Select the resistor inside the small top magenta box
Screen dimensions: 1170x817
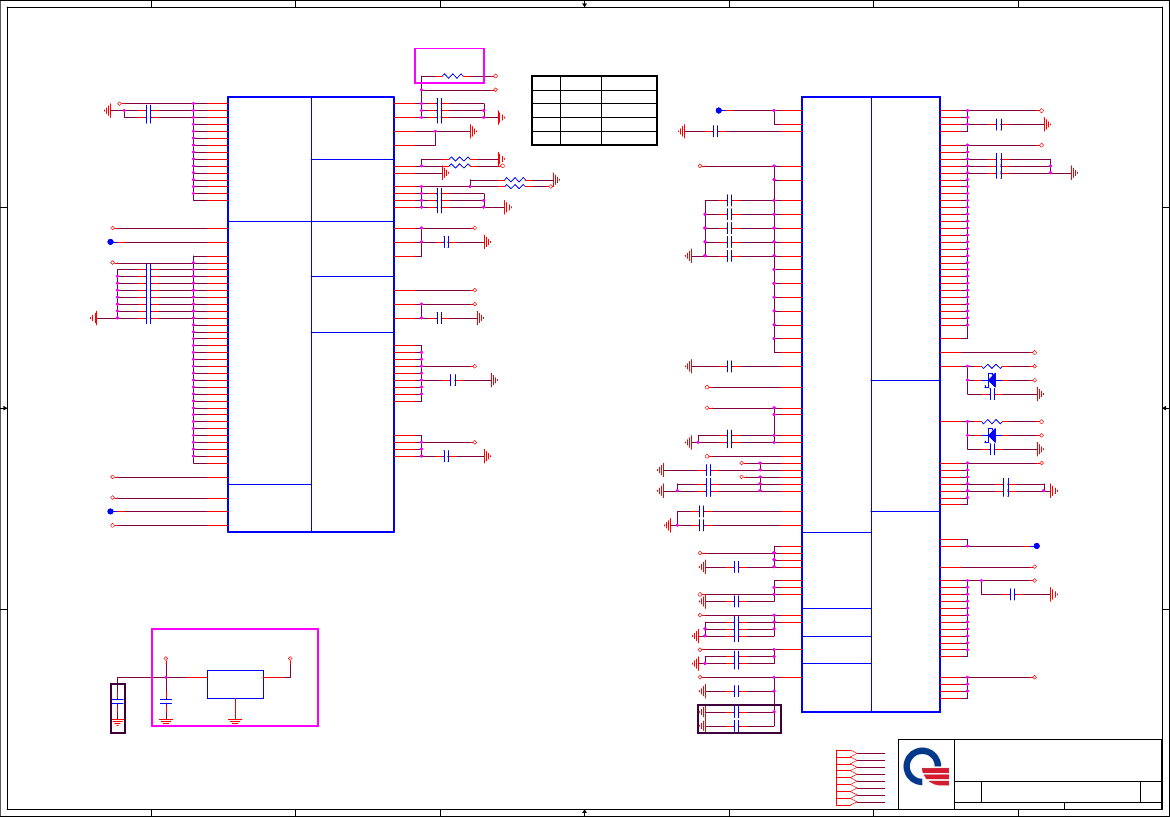(452, 76)
